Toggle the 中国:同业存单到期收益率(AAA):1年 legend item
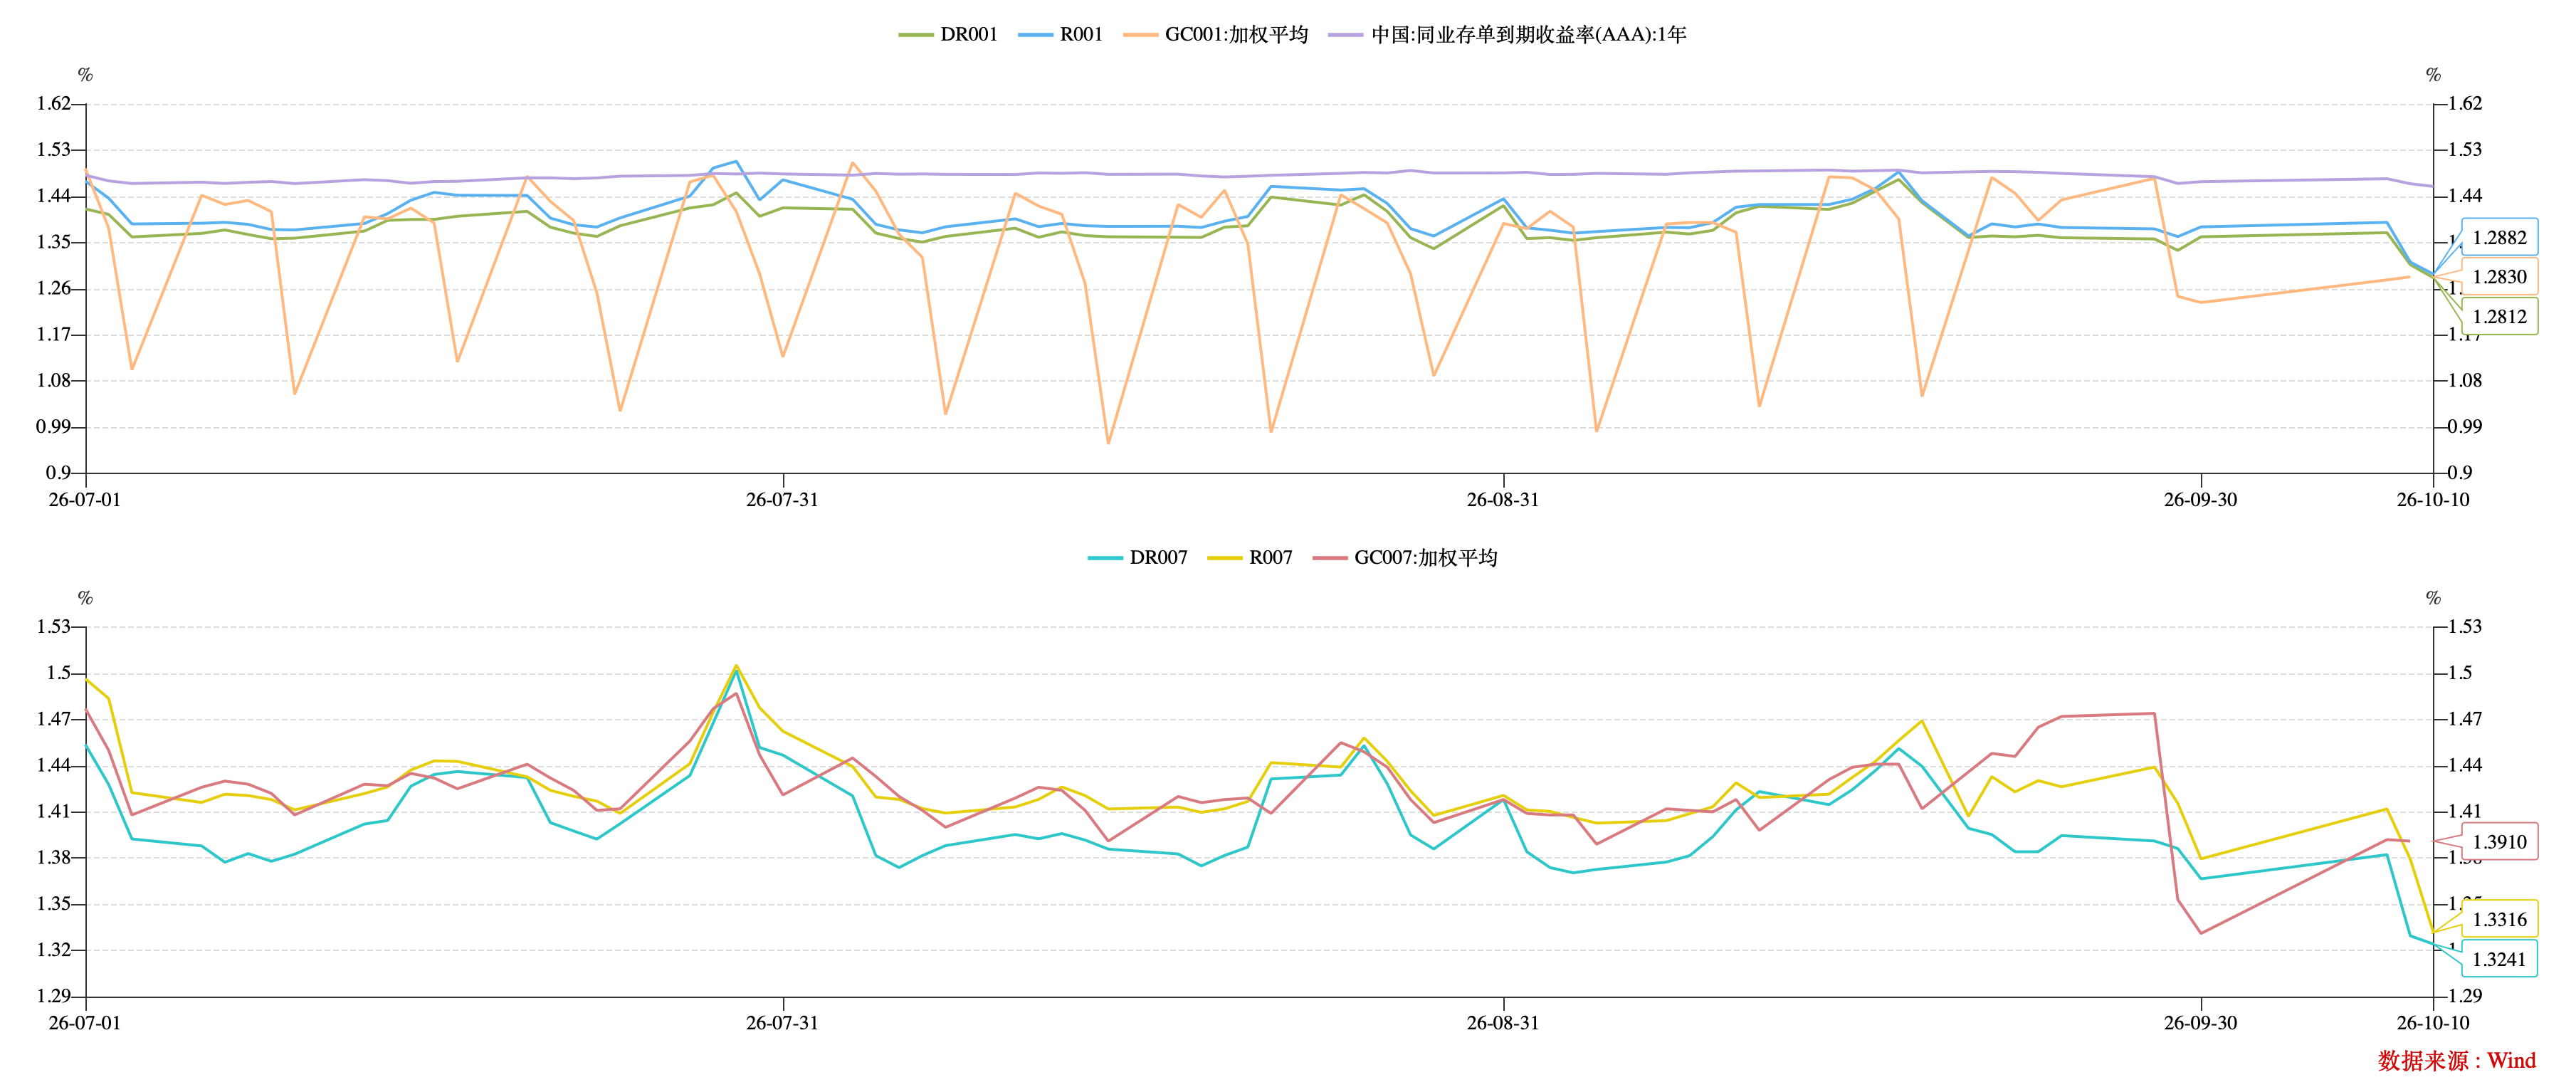Viewport: 2576px width, 1092px height. click(x=1507, y=35)
